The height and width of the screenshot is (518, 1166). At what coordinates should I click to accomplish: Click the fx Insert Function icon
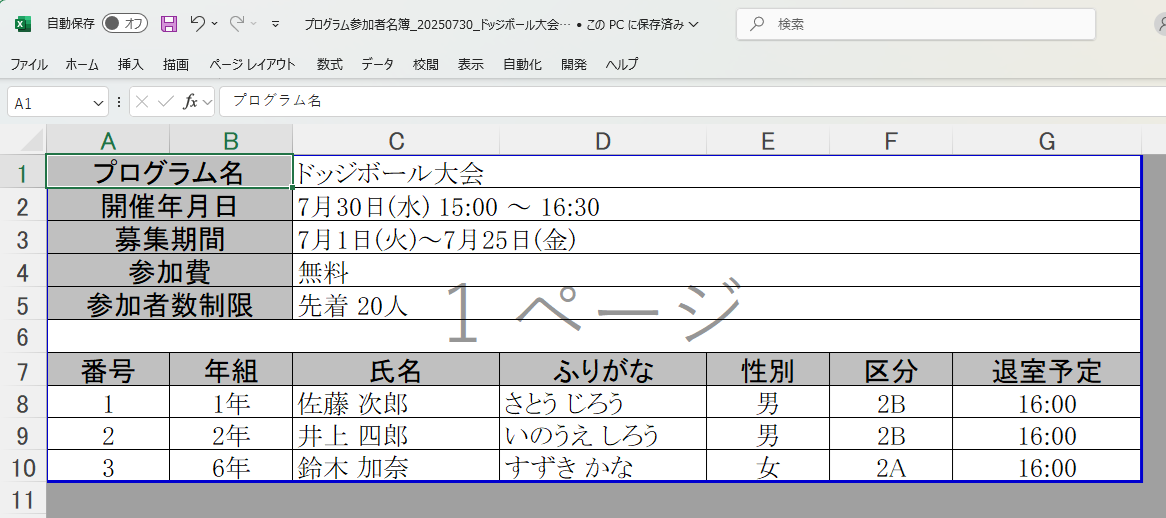[x=190, y=102]
